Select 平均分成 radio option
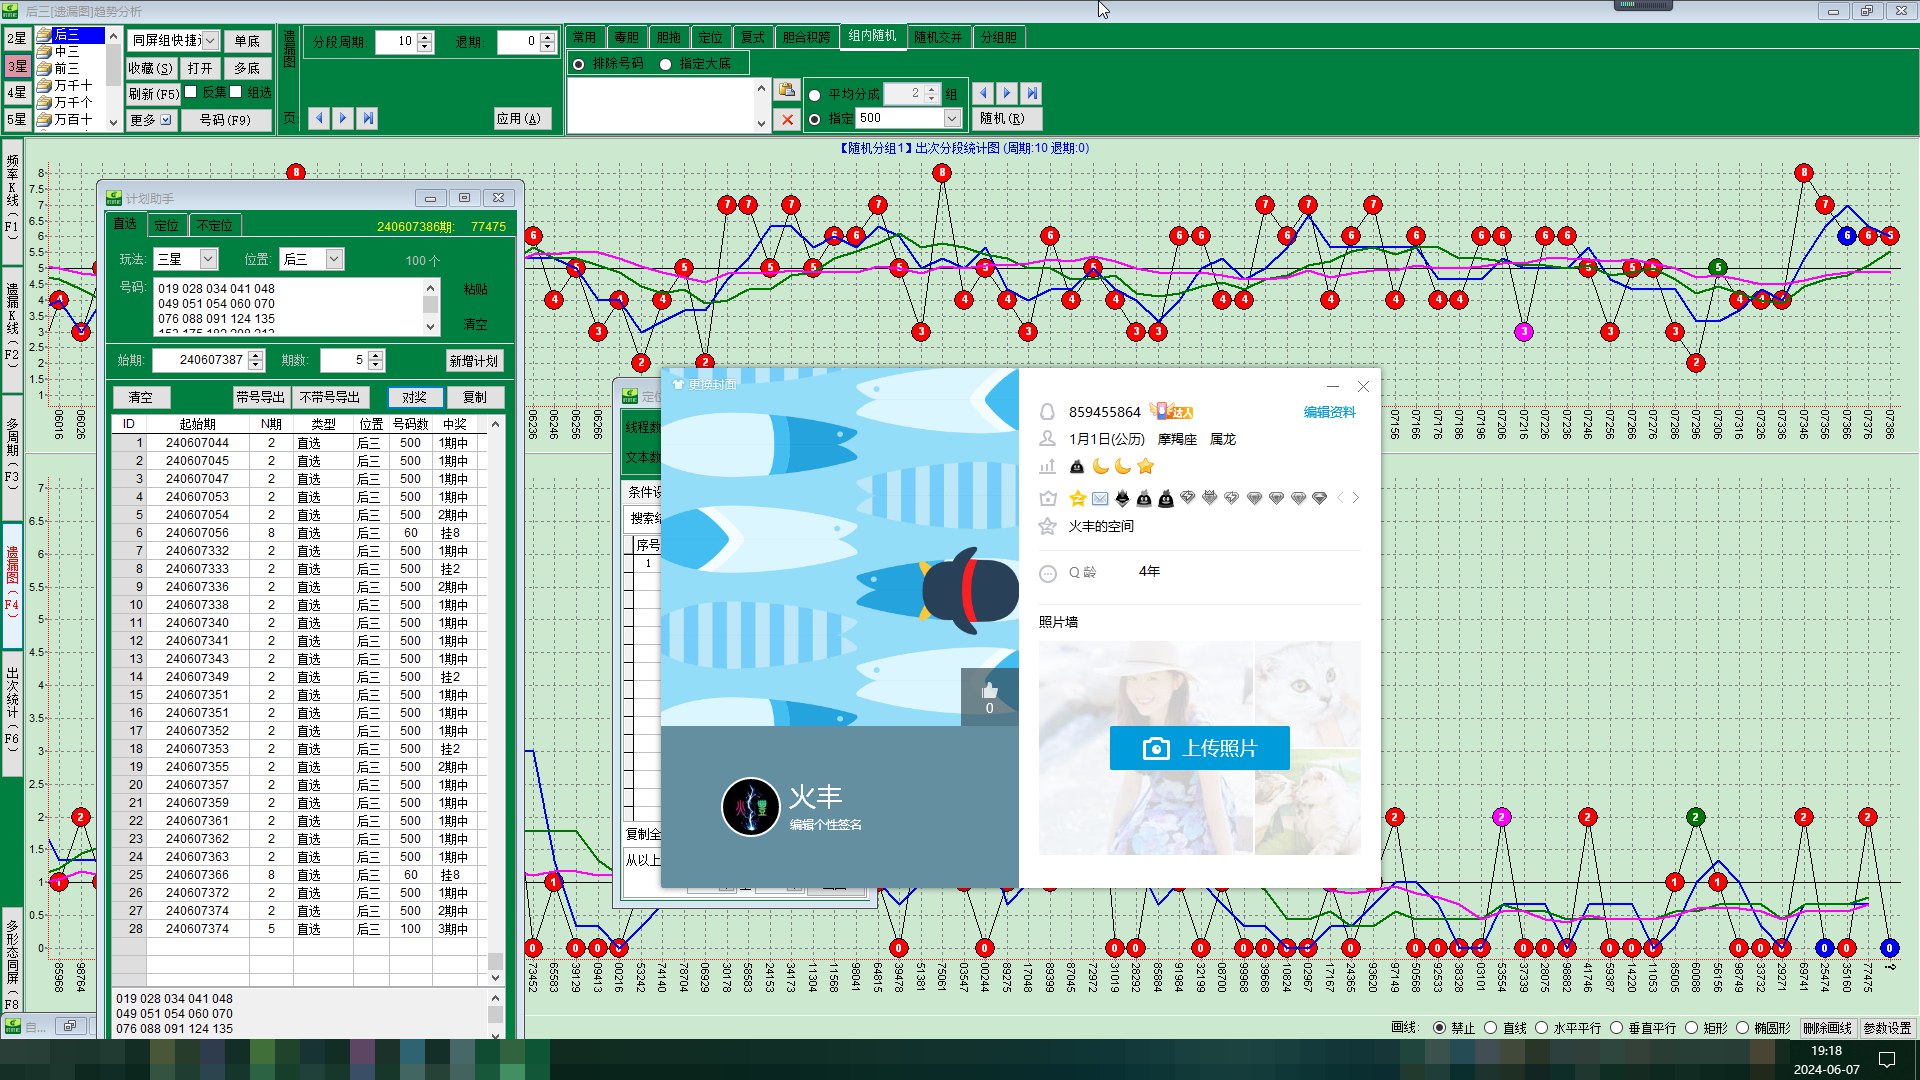The width and height of the screenshot is (1920, 1080). [x=814, y=95]
